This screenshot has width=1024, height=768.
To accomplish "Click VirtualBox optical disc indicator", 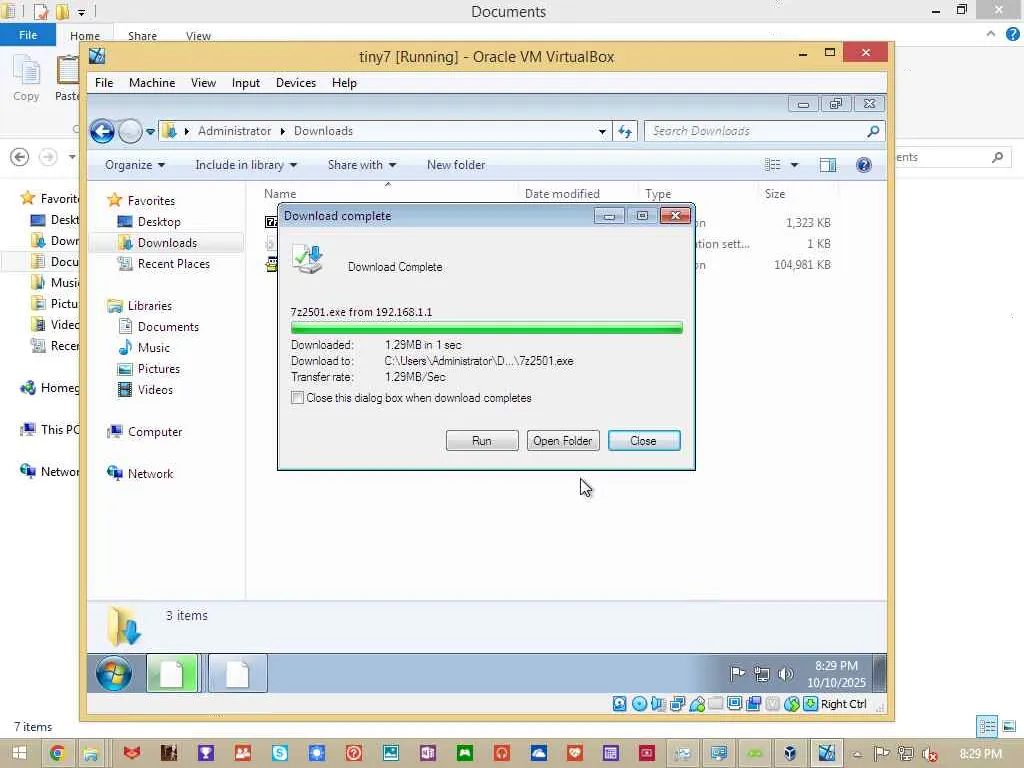I will tap(639, 704).
